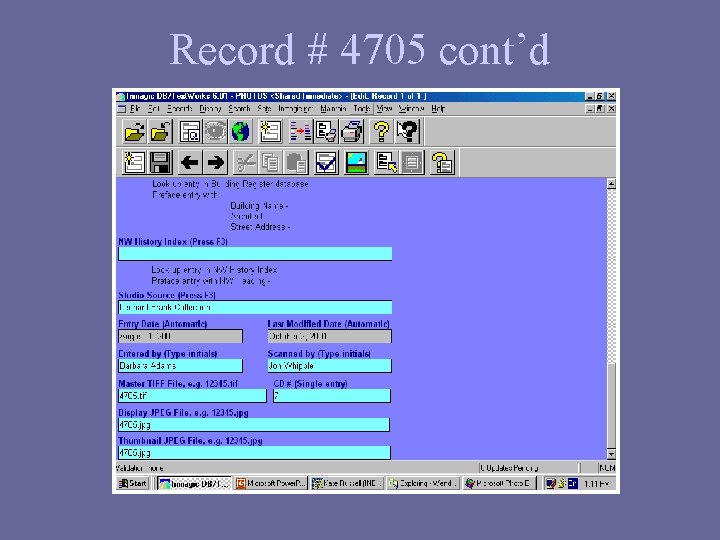Click the context help pointer icon
Screen dimensions: 720x540
pos(407,132)
